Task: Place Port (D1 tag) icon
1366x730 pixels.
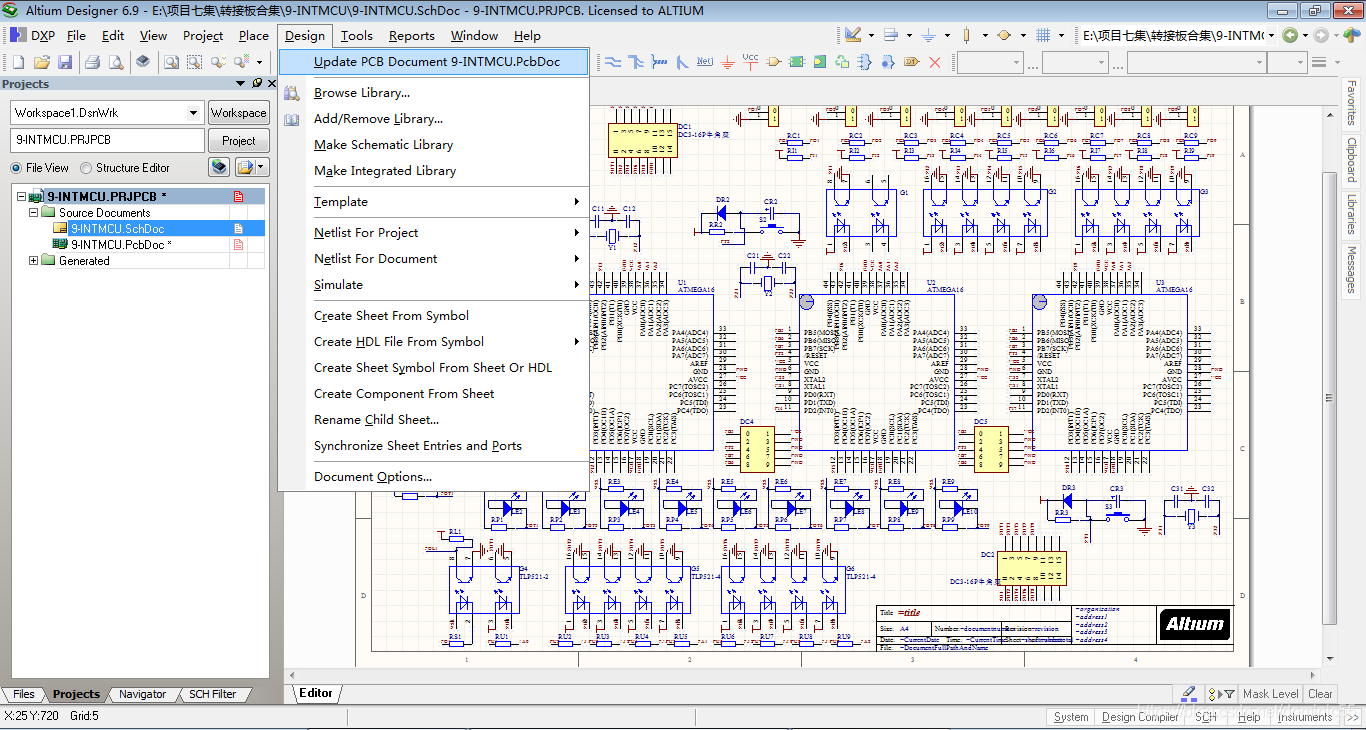Action: coord(911,62)
